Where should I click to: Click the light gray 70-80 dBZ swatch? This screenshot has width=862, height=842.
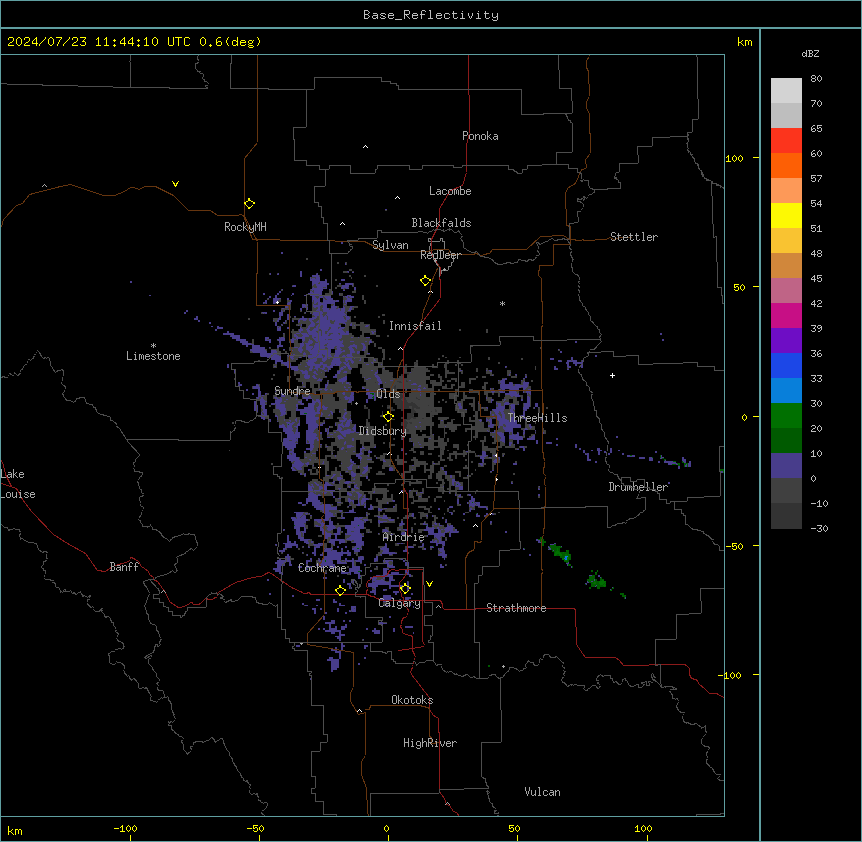click(x=786, y=90)
